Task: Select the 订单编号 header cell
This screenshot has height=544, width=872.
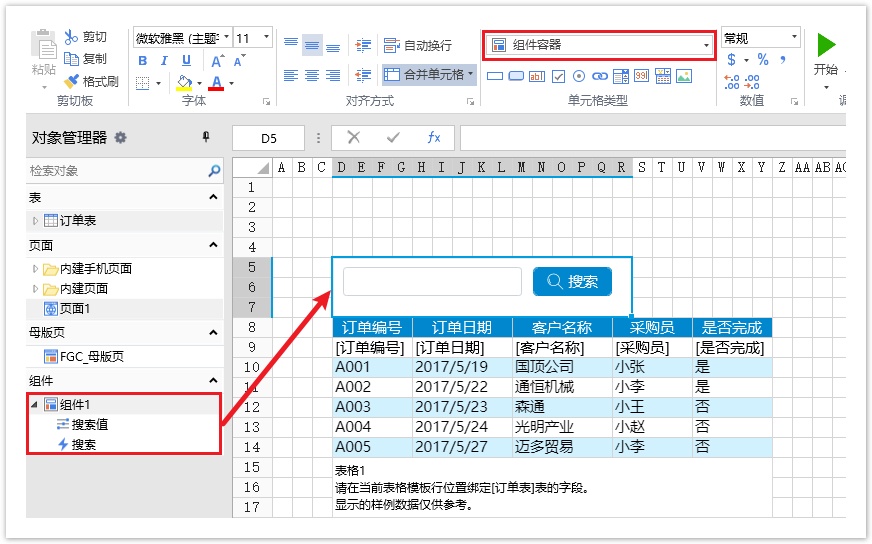Action: coord(372,327)
